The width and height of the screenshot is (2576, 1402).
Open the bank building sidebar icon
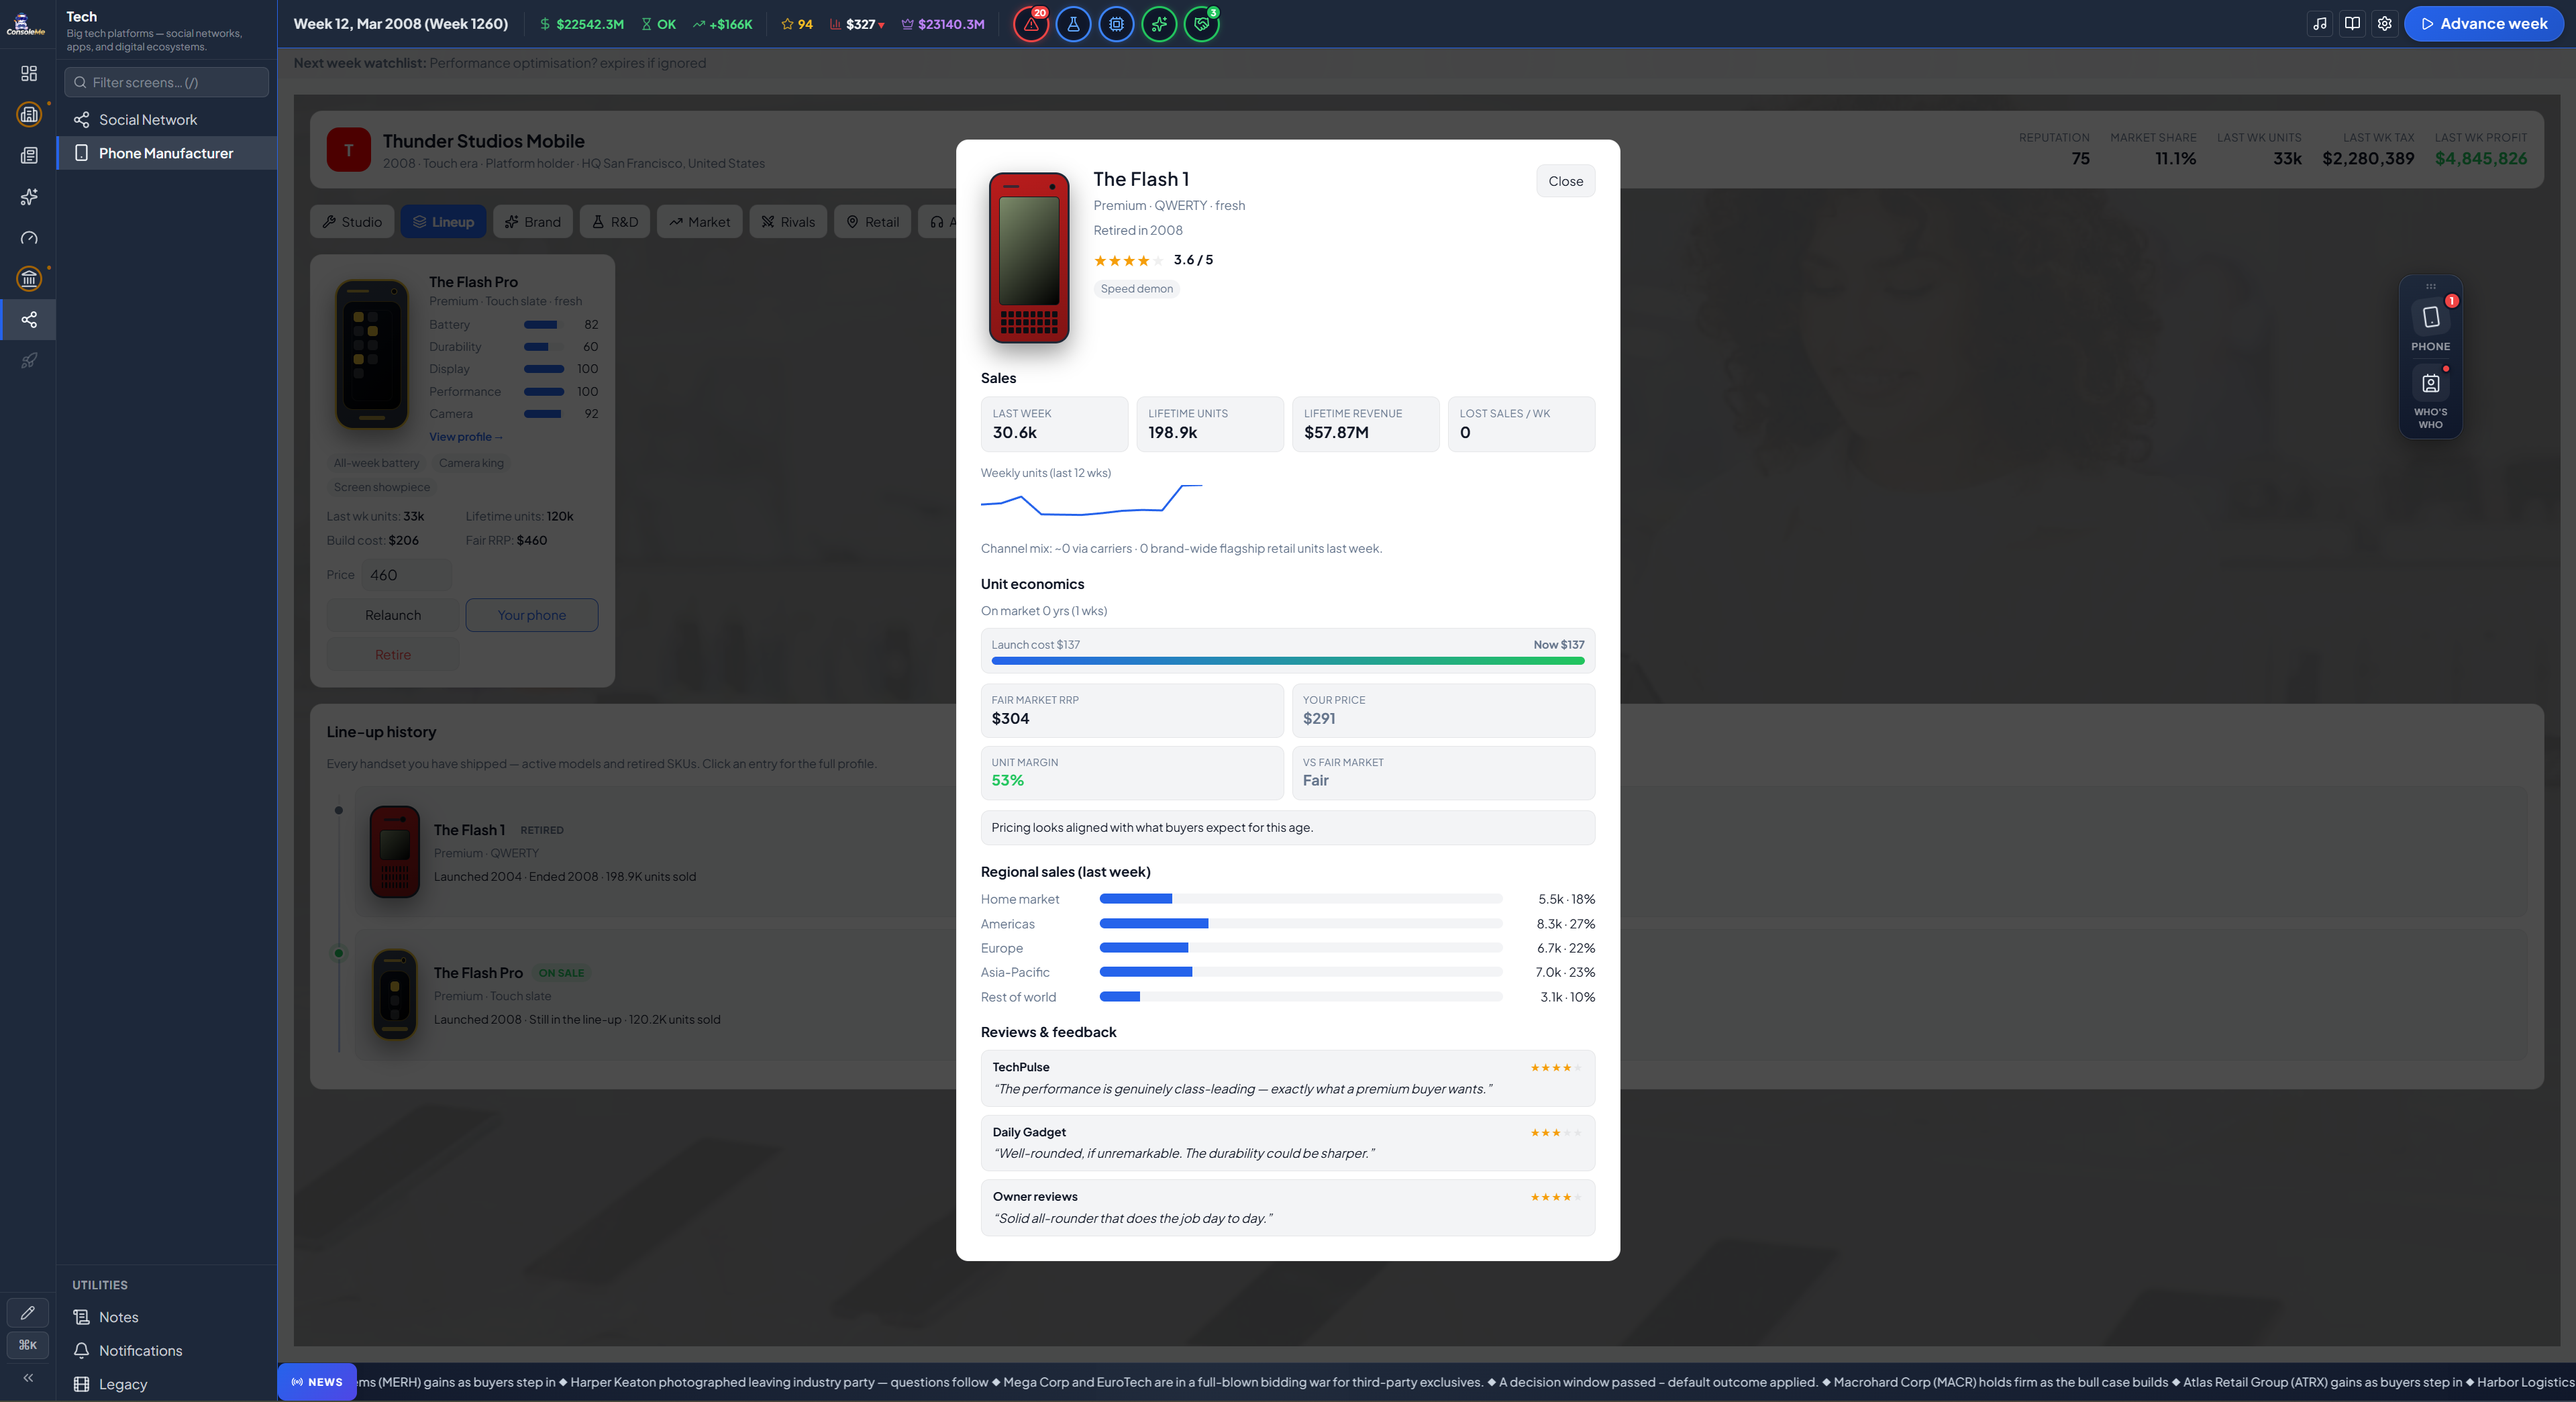coord(29,279)
